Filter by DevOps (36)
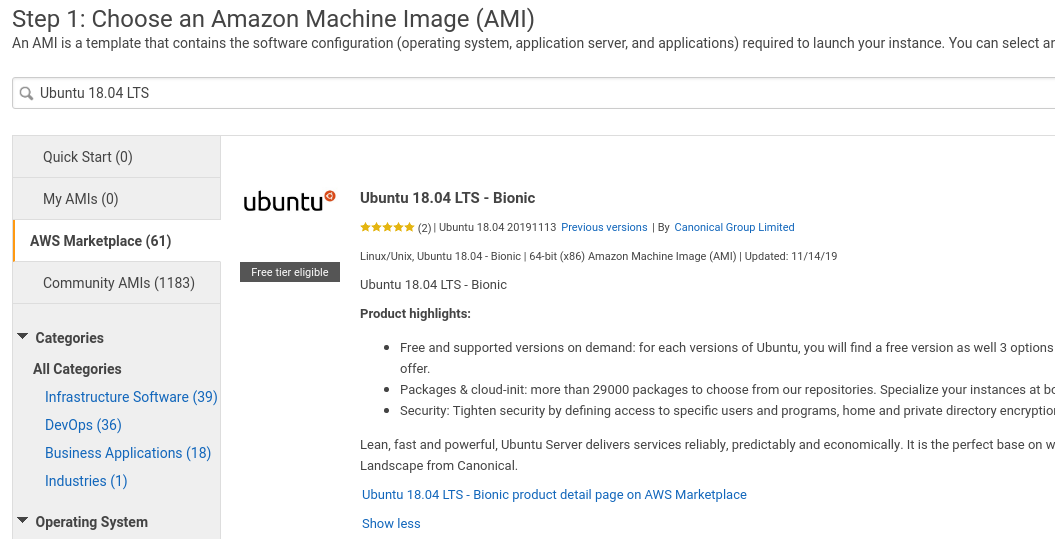 coord(83,425)
